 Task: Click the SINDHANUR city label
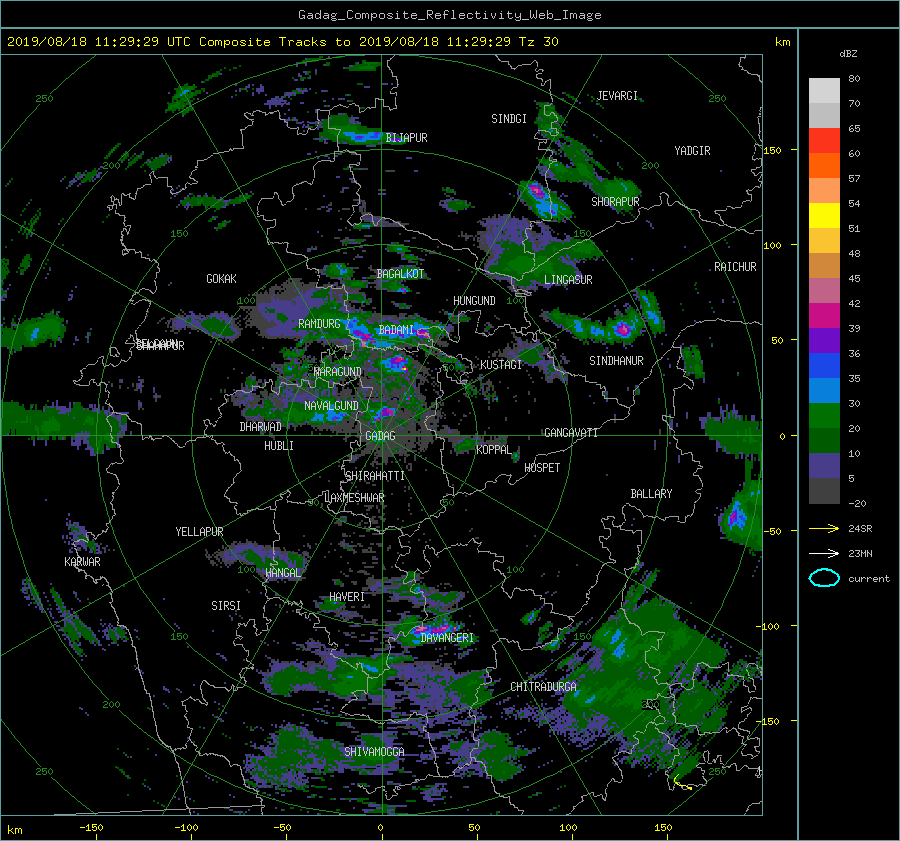(616, 361)
